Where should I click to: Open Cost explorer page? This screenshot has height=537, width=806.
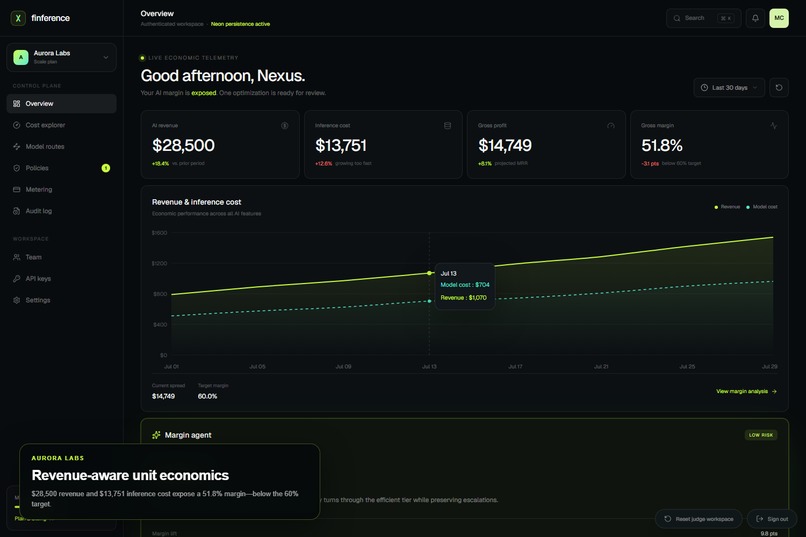click(61, 125)
